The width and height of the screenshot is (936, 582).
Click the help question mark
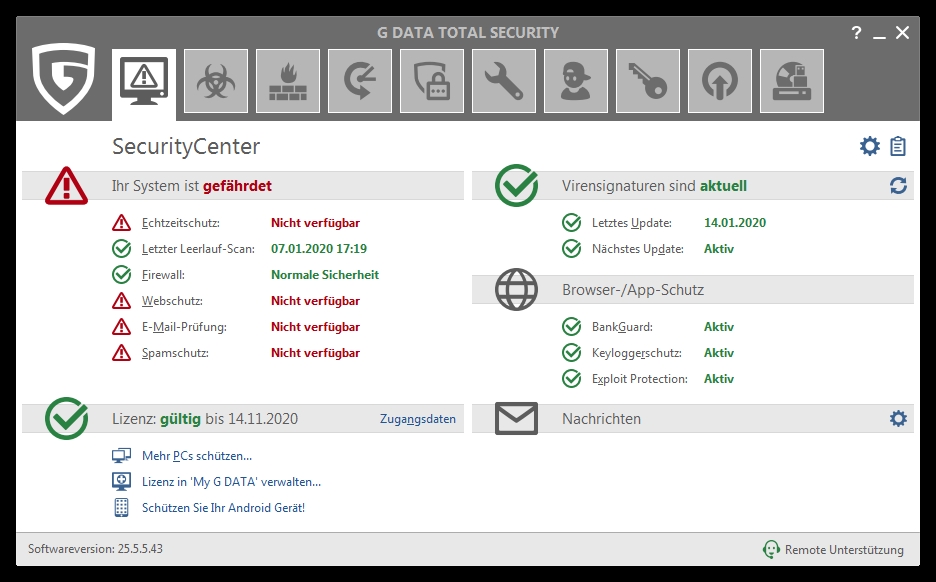coord(857,33)
